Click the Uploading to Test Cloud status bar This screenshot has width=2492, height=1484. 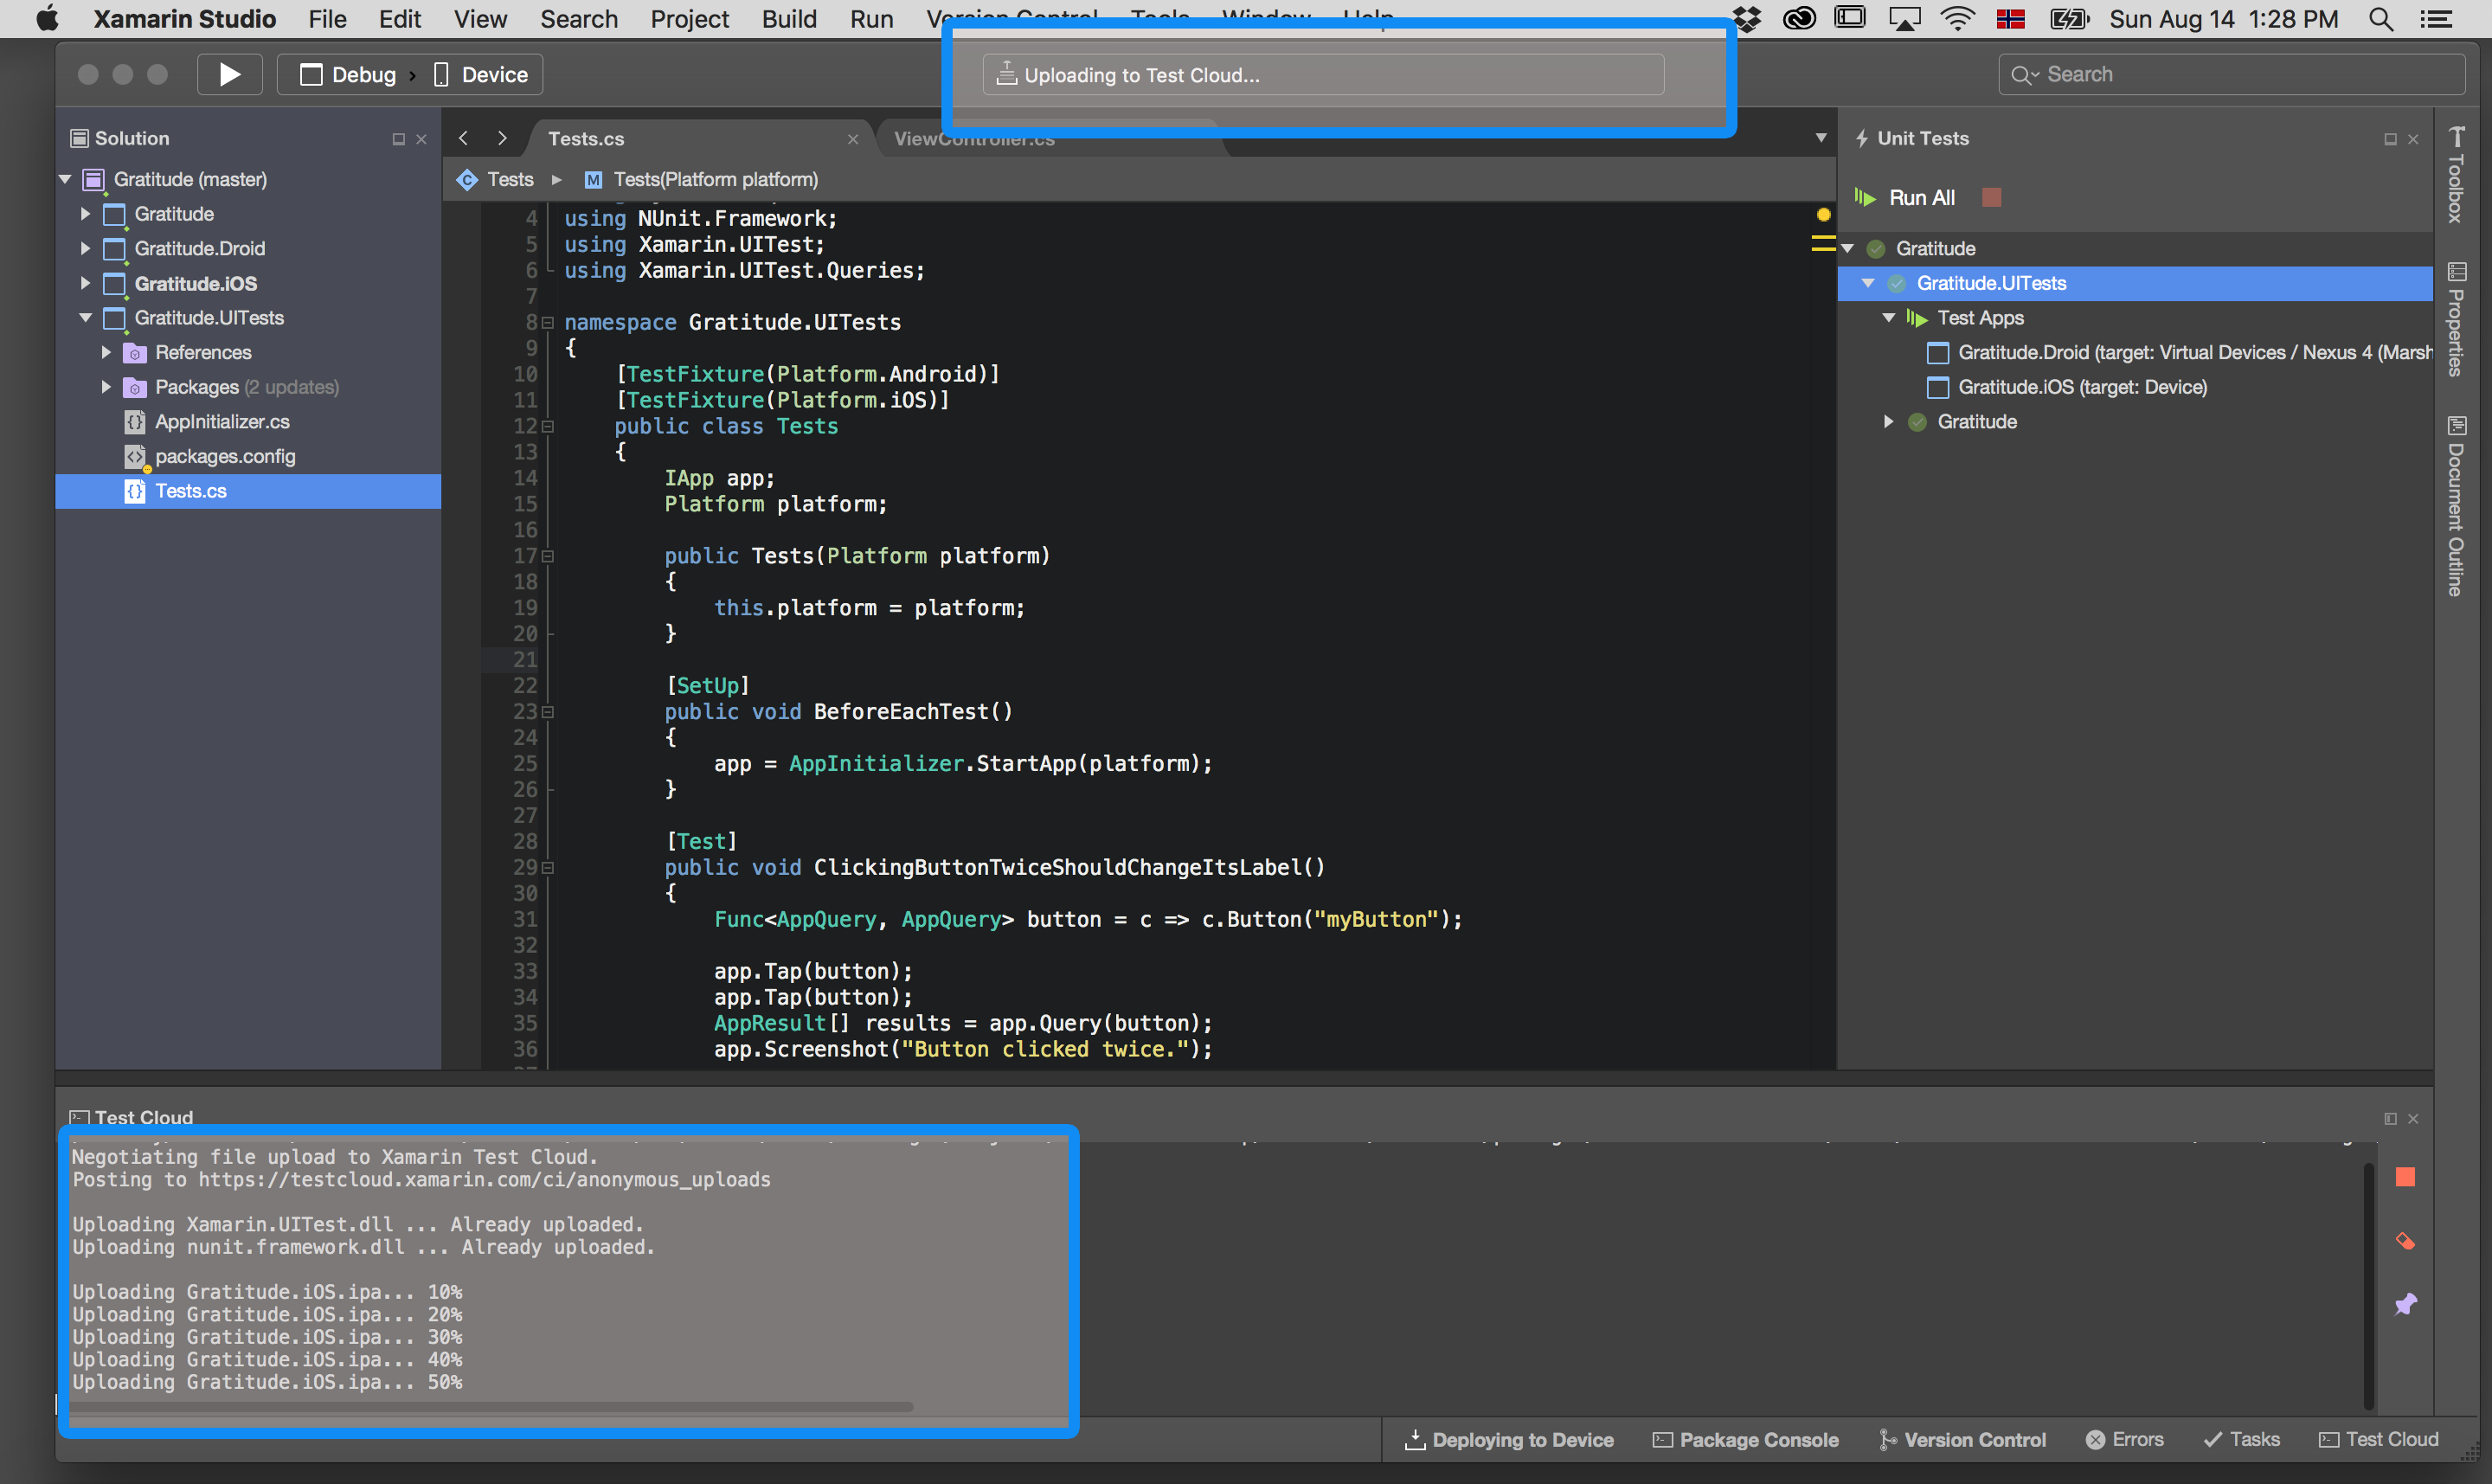[1323, 75]
